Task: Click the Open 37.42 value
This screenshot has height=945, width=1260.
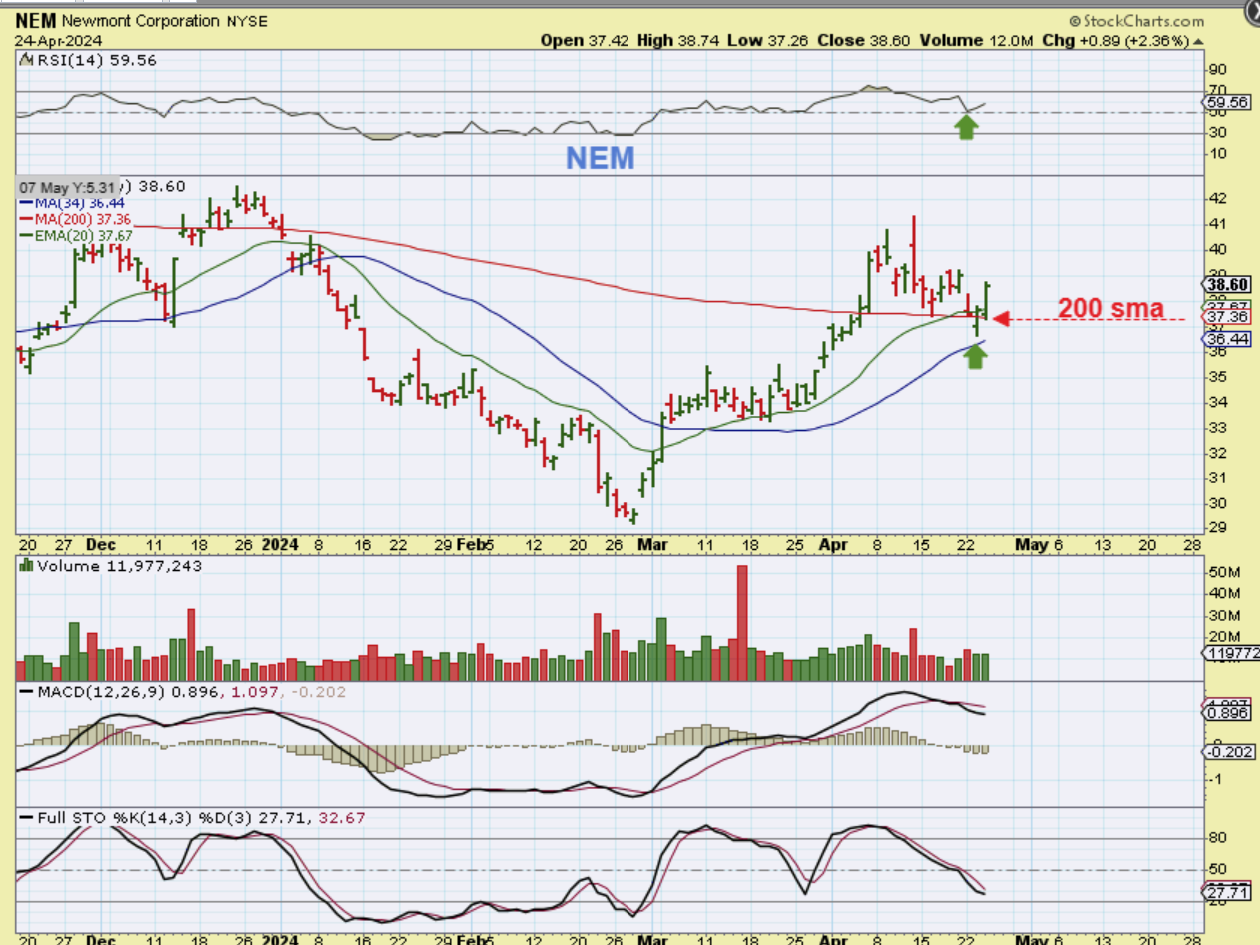Action: [x=586, y=40]
